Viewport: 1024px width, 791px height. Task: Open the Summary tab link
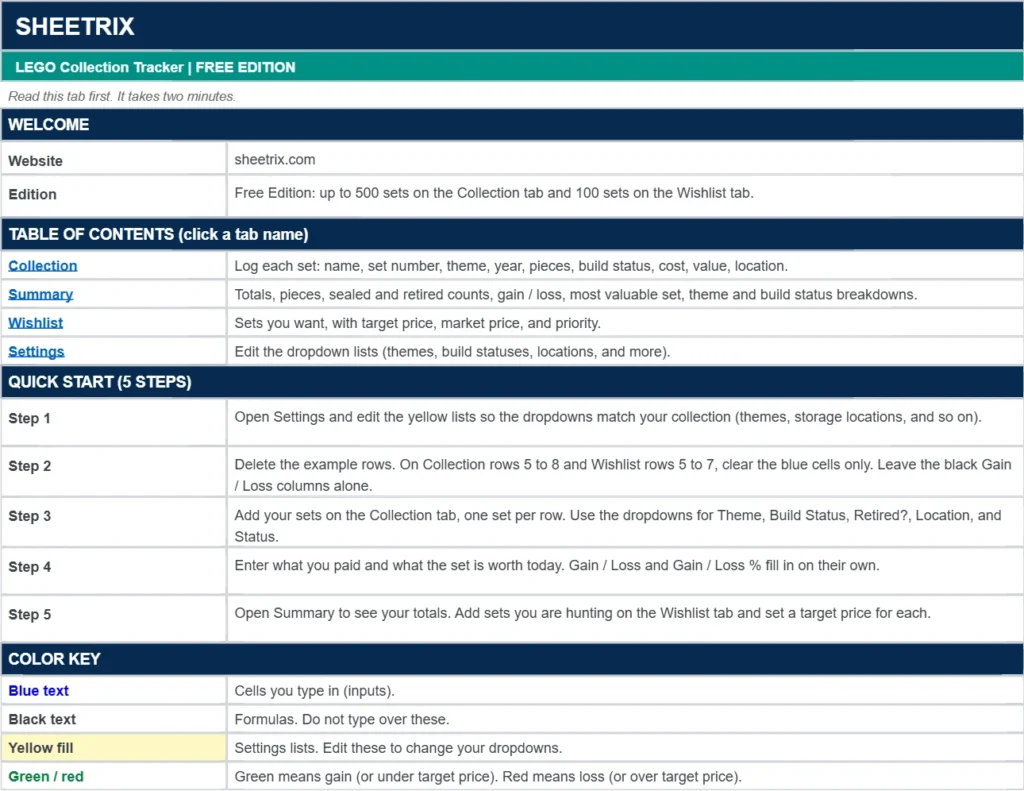(x=40, y=295)
